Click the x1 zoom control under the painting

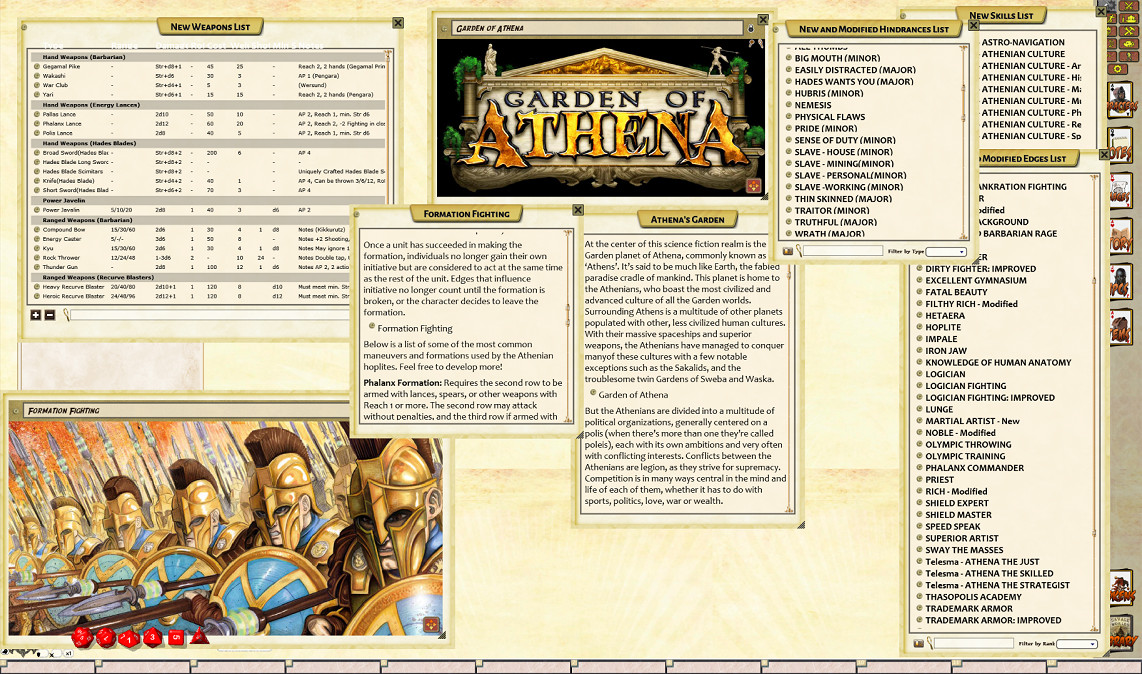click(68, 653)
